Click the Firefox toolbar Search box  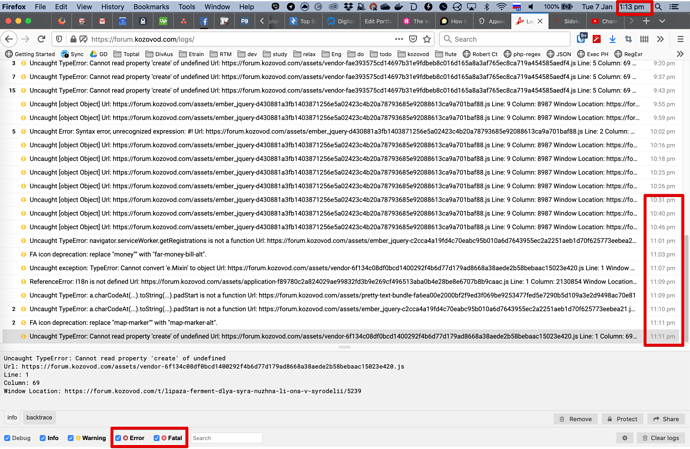point(505,39)
